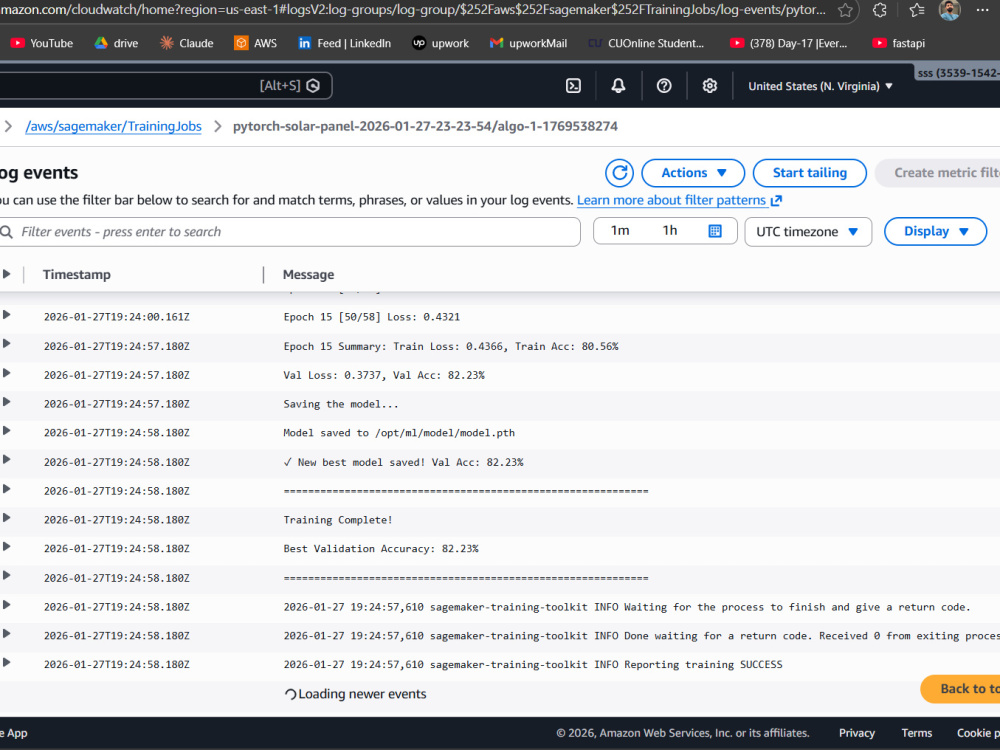
Task: Bookmark this page with the star icon
Action: click(845, 10)
